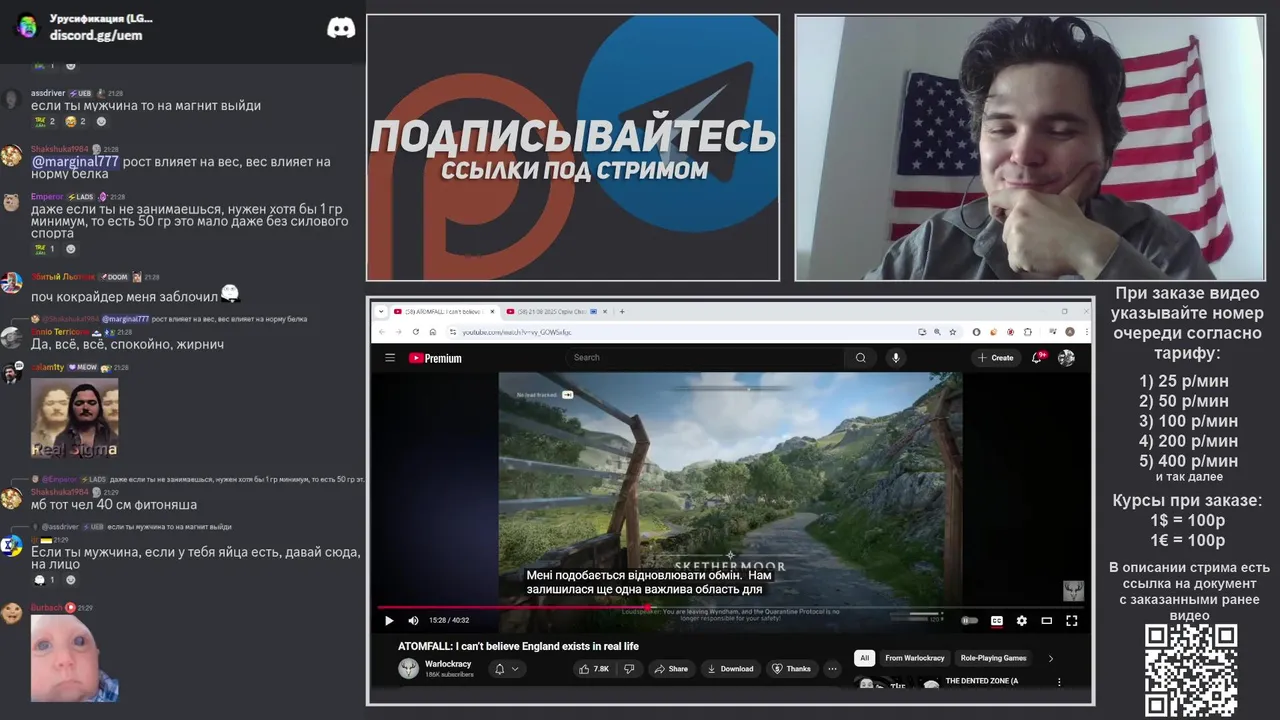Screen dimensions: 1280x720
Task: Like the video with thumbs-up 7.8K
Action: (593, 669)
